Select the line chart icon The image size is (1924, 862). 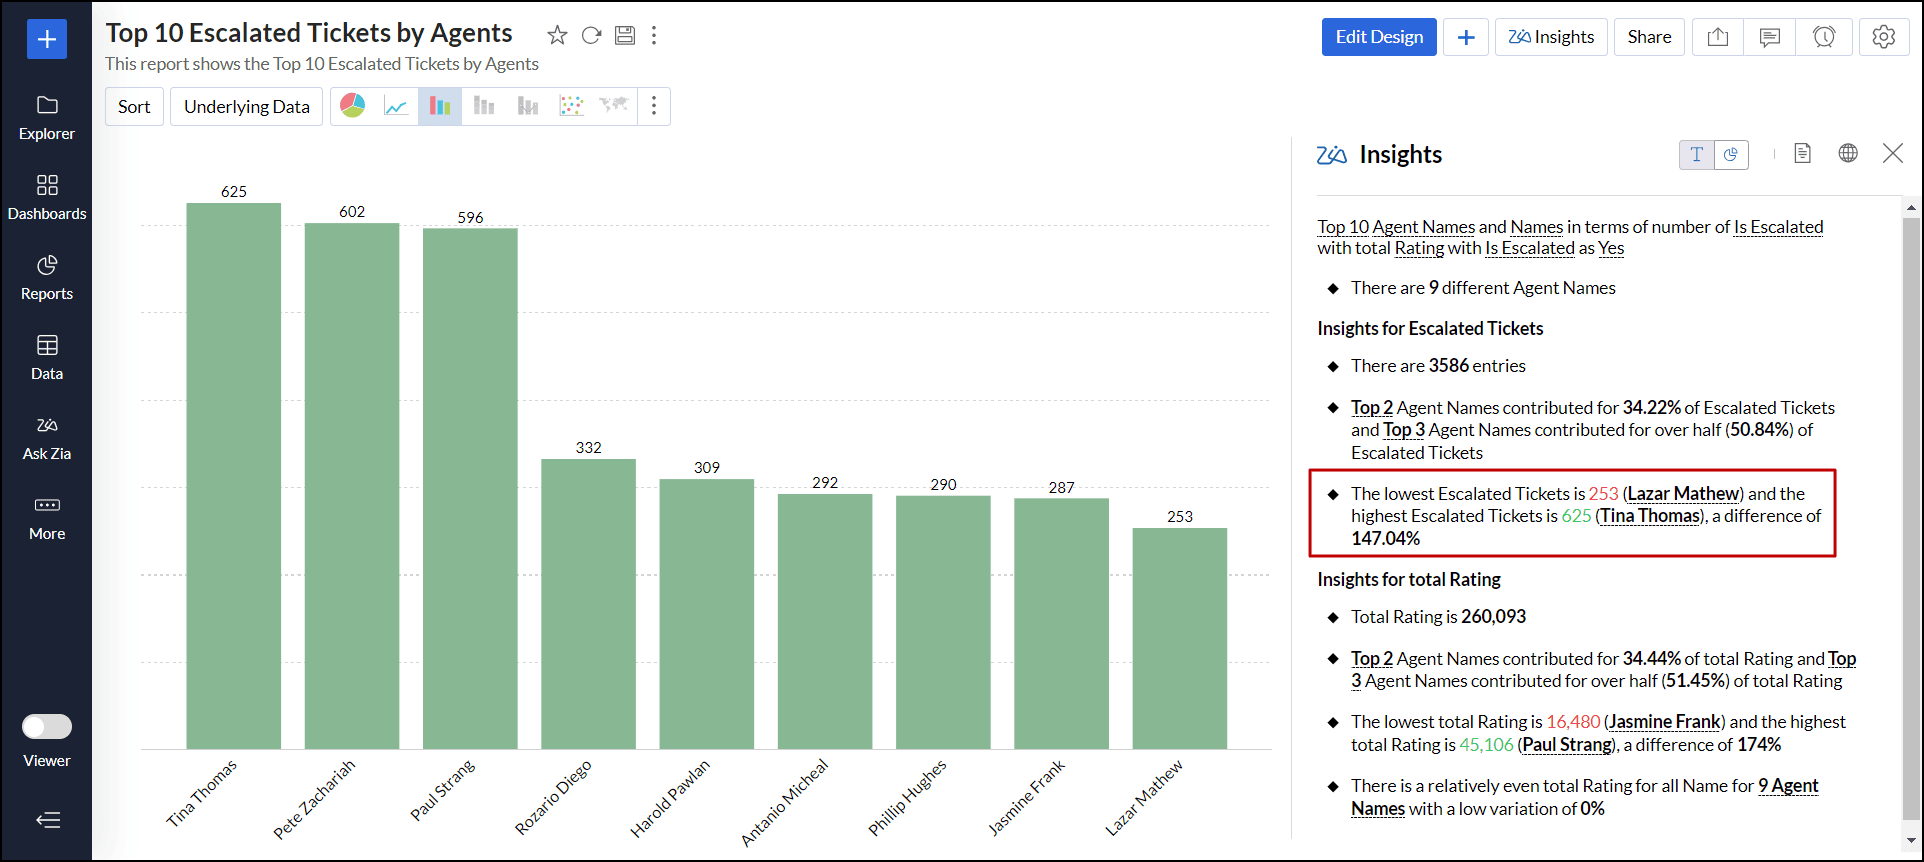tap(396, 106)
